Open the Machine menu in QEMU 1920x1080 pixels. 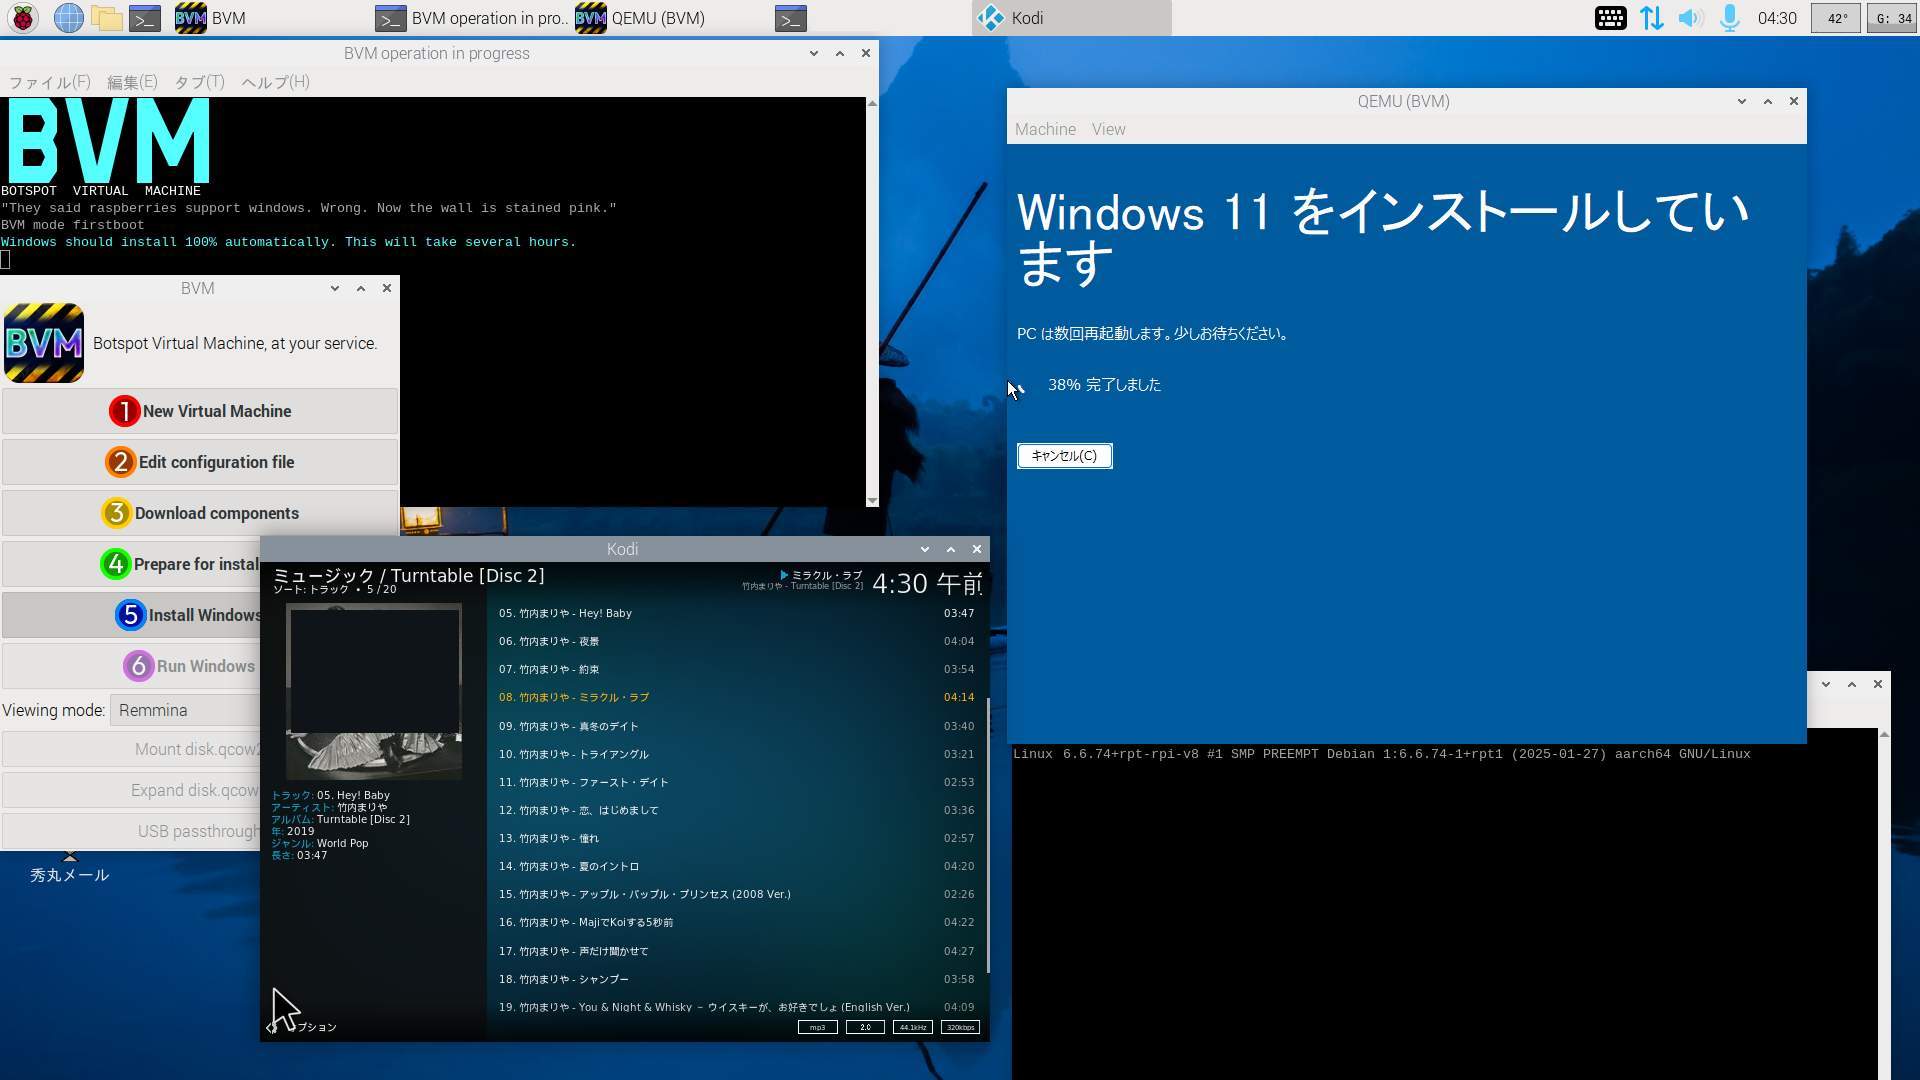tap(1045, 129)
